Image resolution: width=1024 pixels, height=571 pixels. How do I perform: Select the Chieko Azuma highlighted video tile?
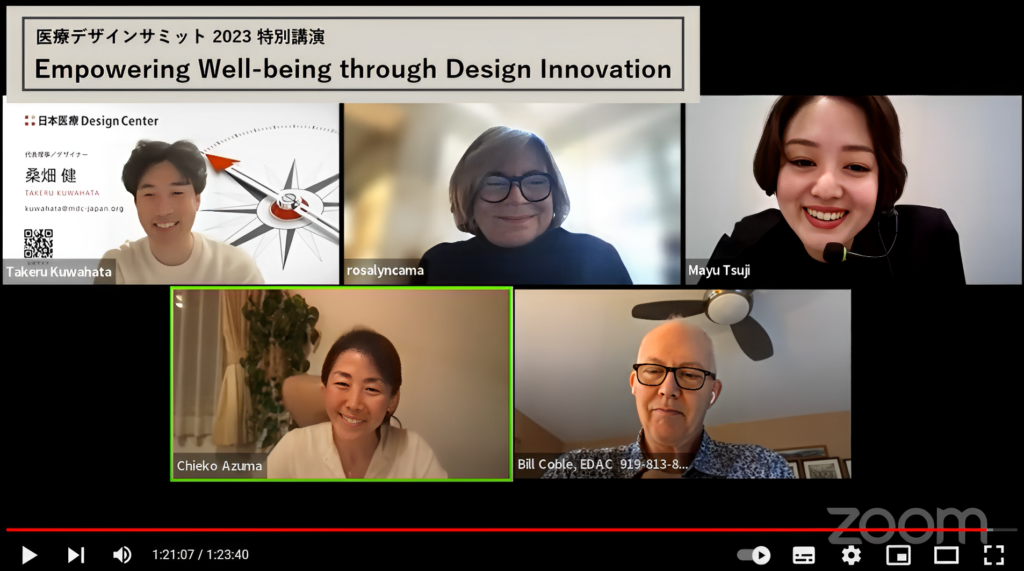coord(342,384)
